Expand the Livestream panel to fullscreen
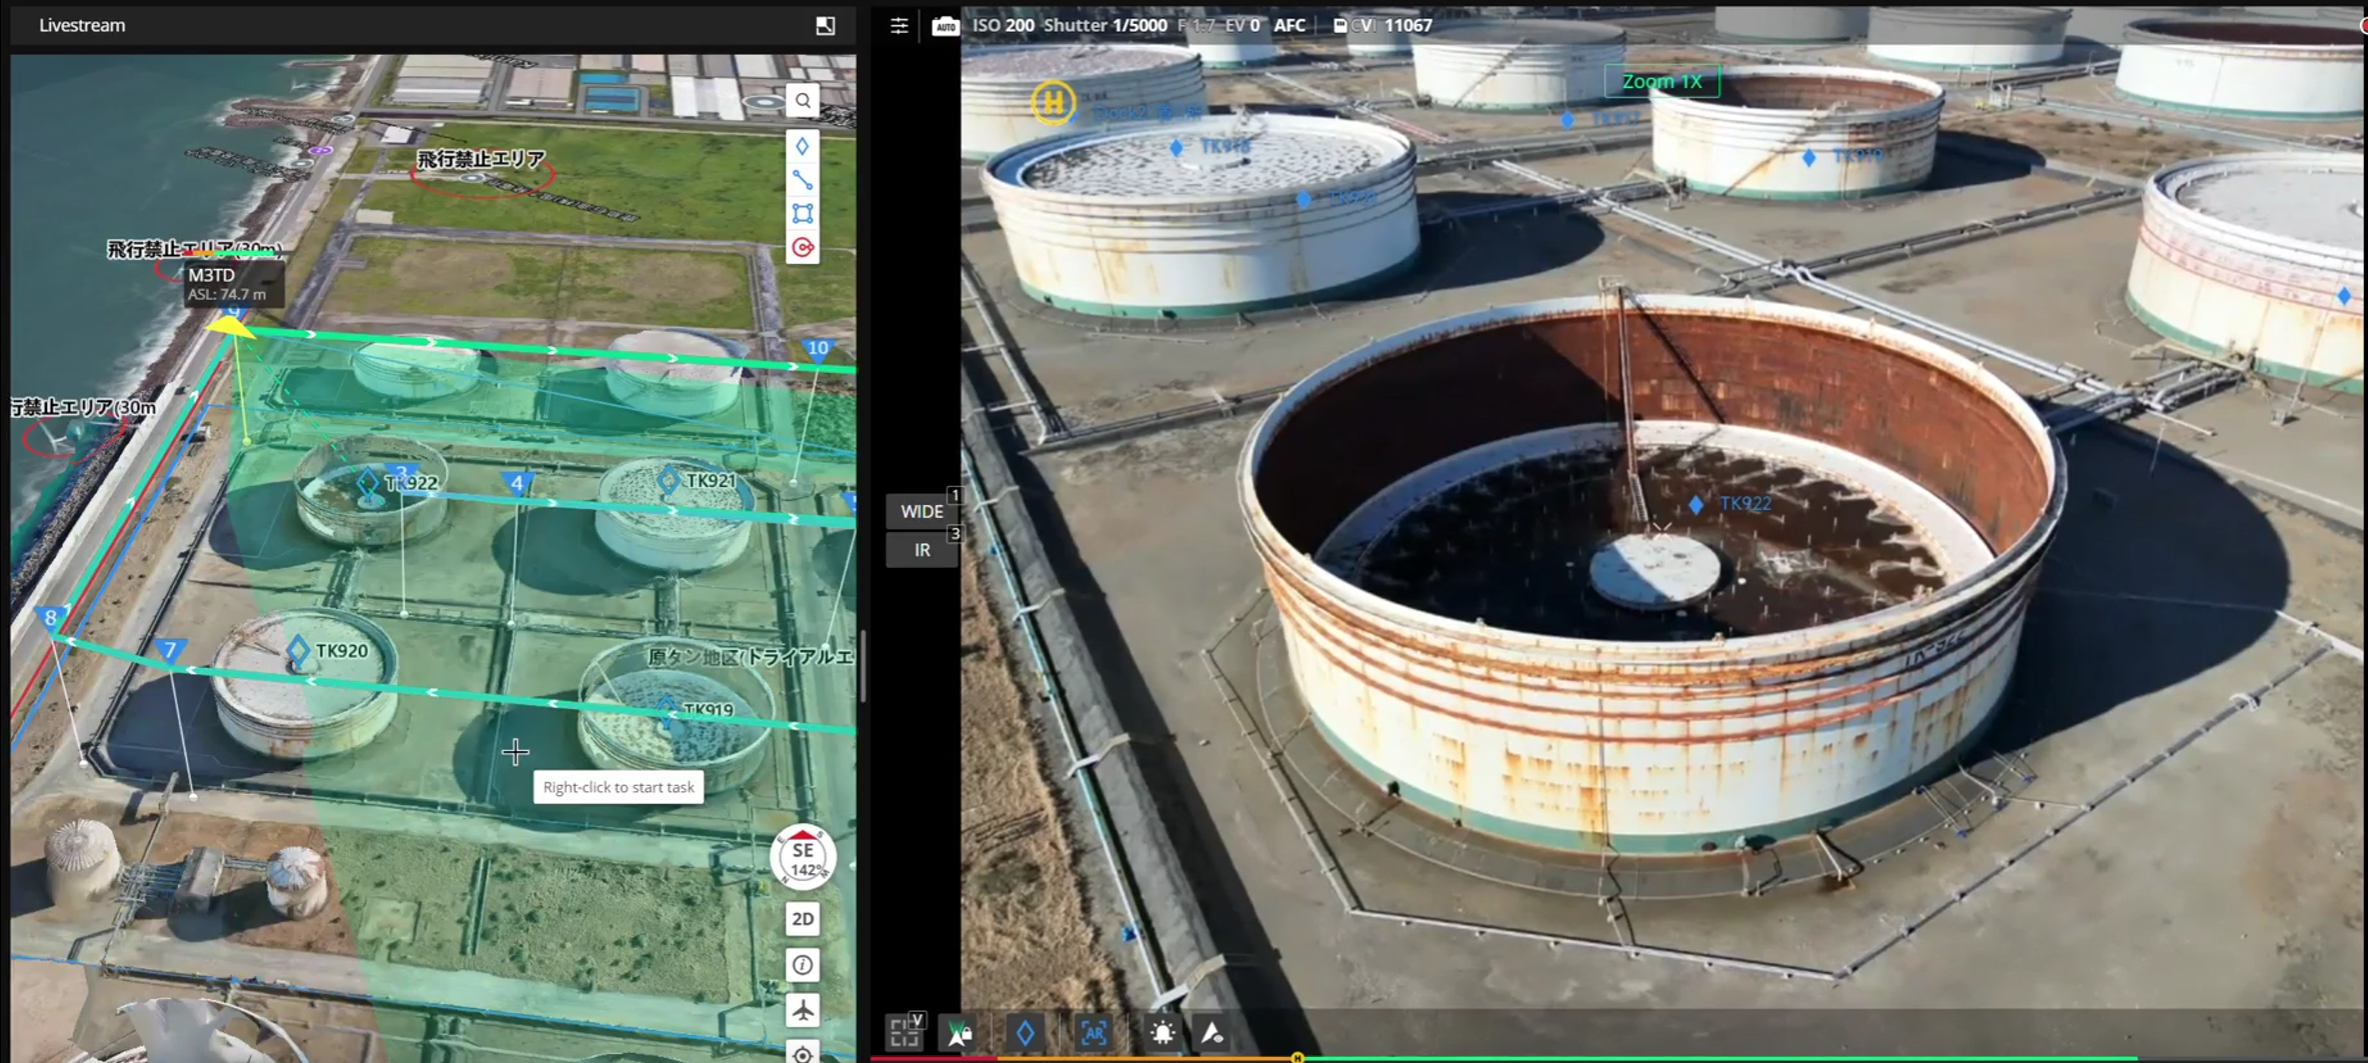This screenshot has height=1063, width=2368. pos(825,26)
